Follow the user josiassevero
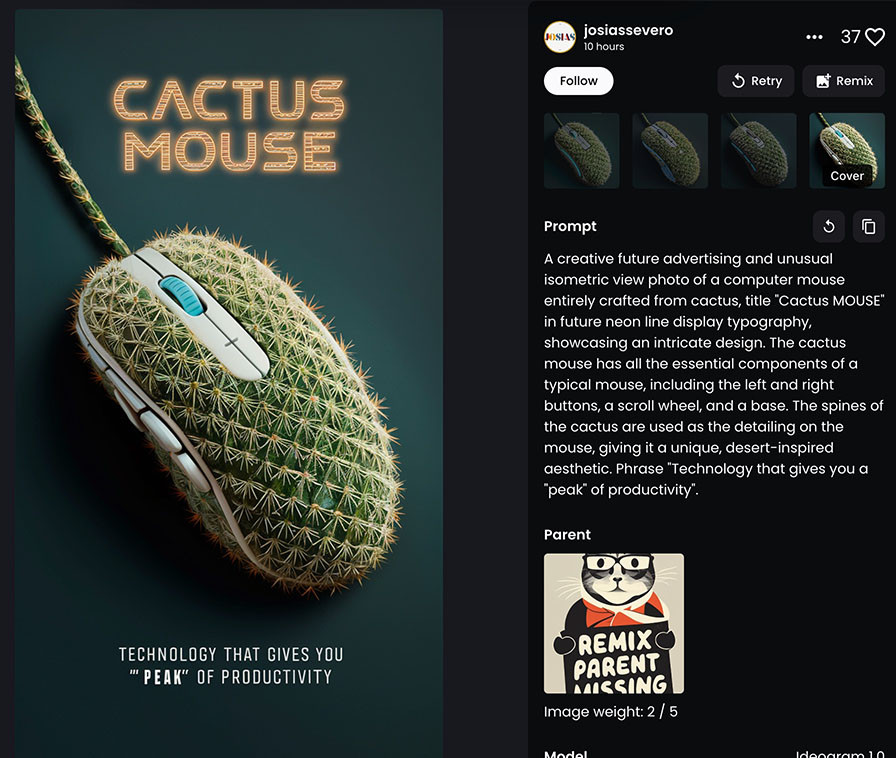This screenshot has width=896, height=758. [578, 81]
